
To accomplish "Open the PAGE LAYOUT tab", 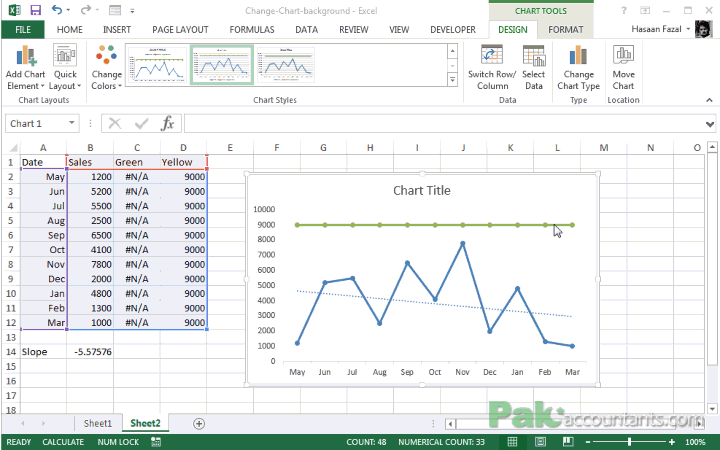I will pos(180,30).
